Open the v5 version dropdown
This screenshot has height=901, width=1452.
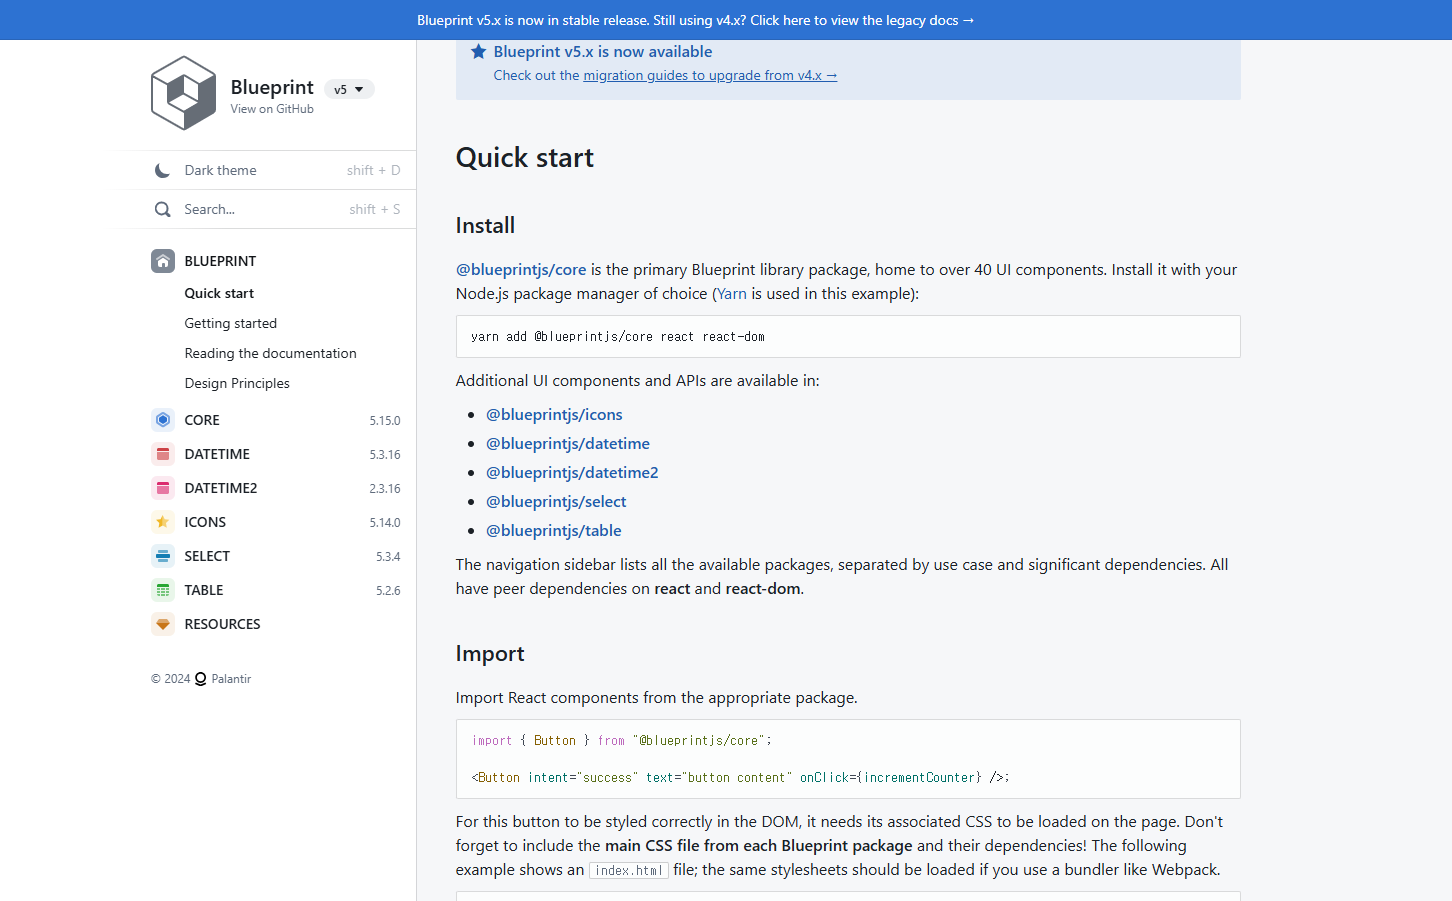pyautogui.click(x=349, y=89)
